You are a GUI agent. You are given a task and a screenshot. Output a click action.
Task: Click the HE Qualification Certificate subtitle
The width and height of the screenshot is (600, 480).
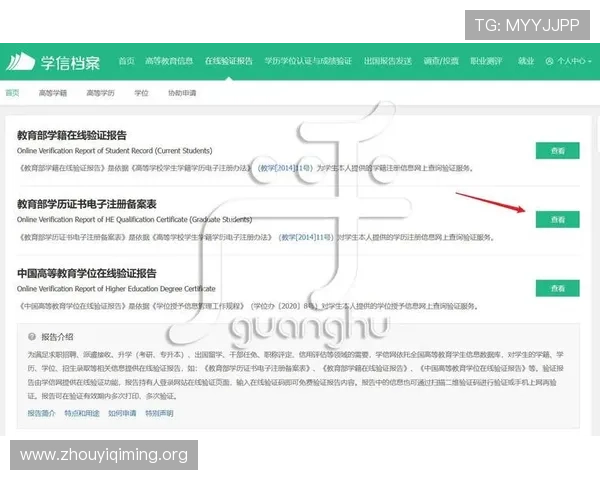[x=134, y=220]
